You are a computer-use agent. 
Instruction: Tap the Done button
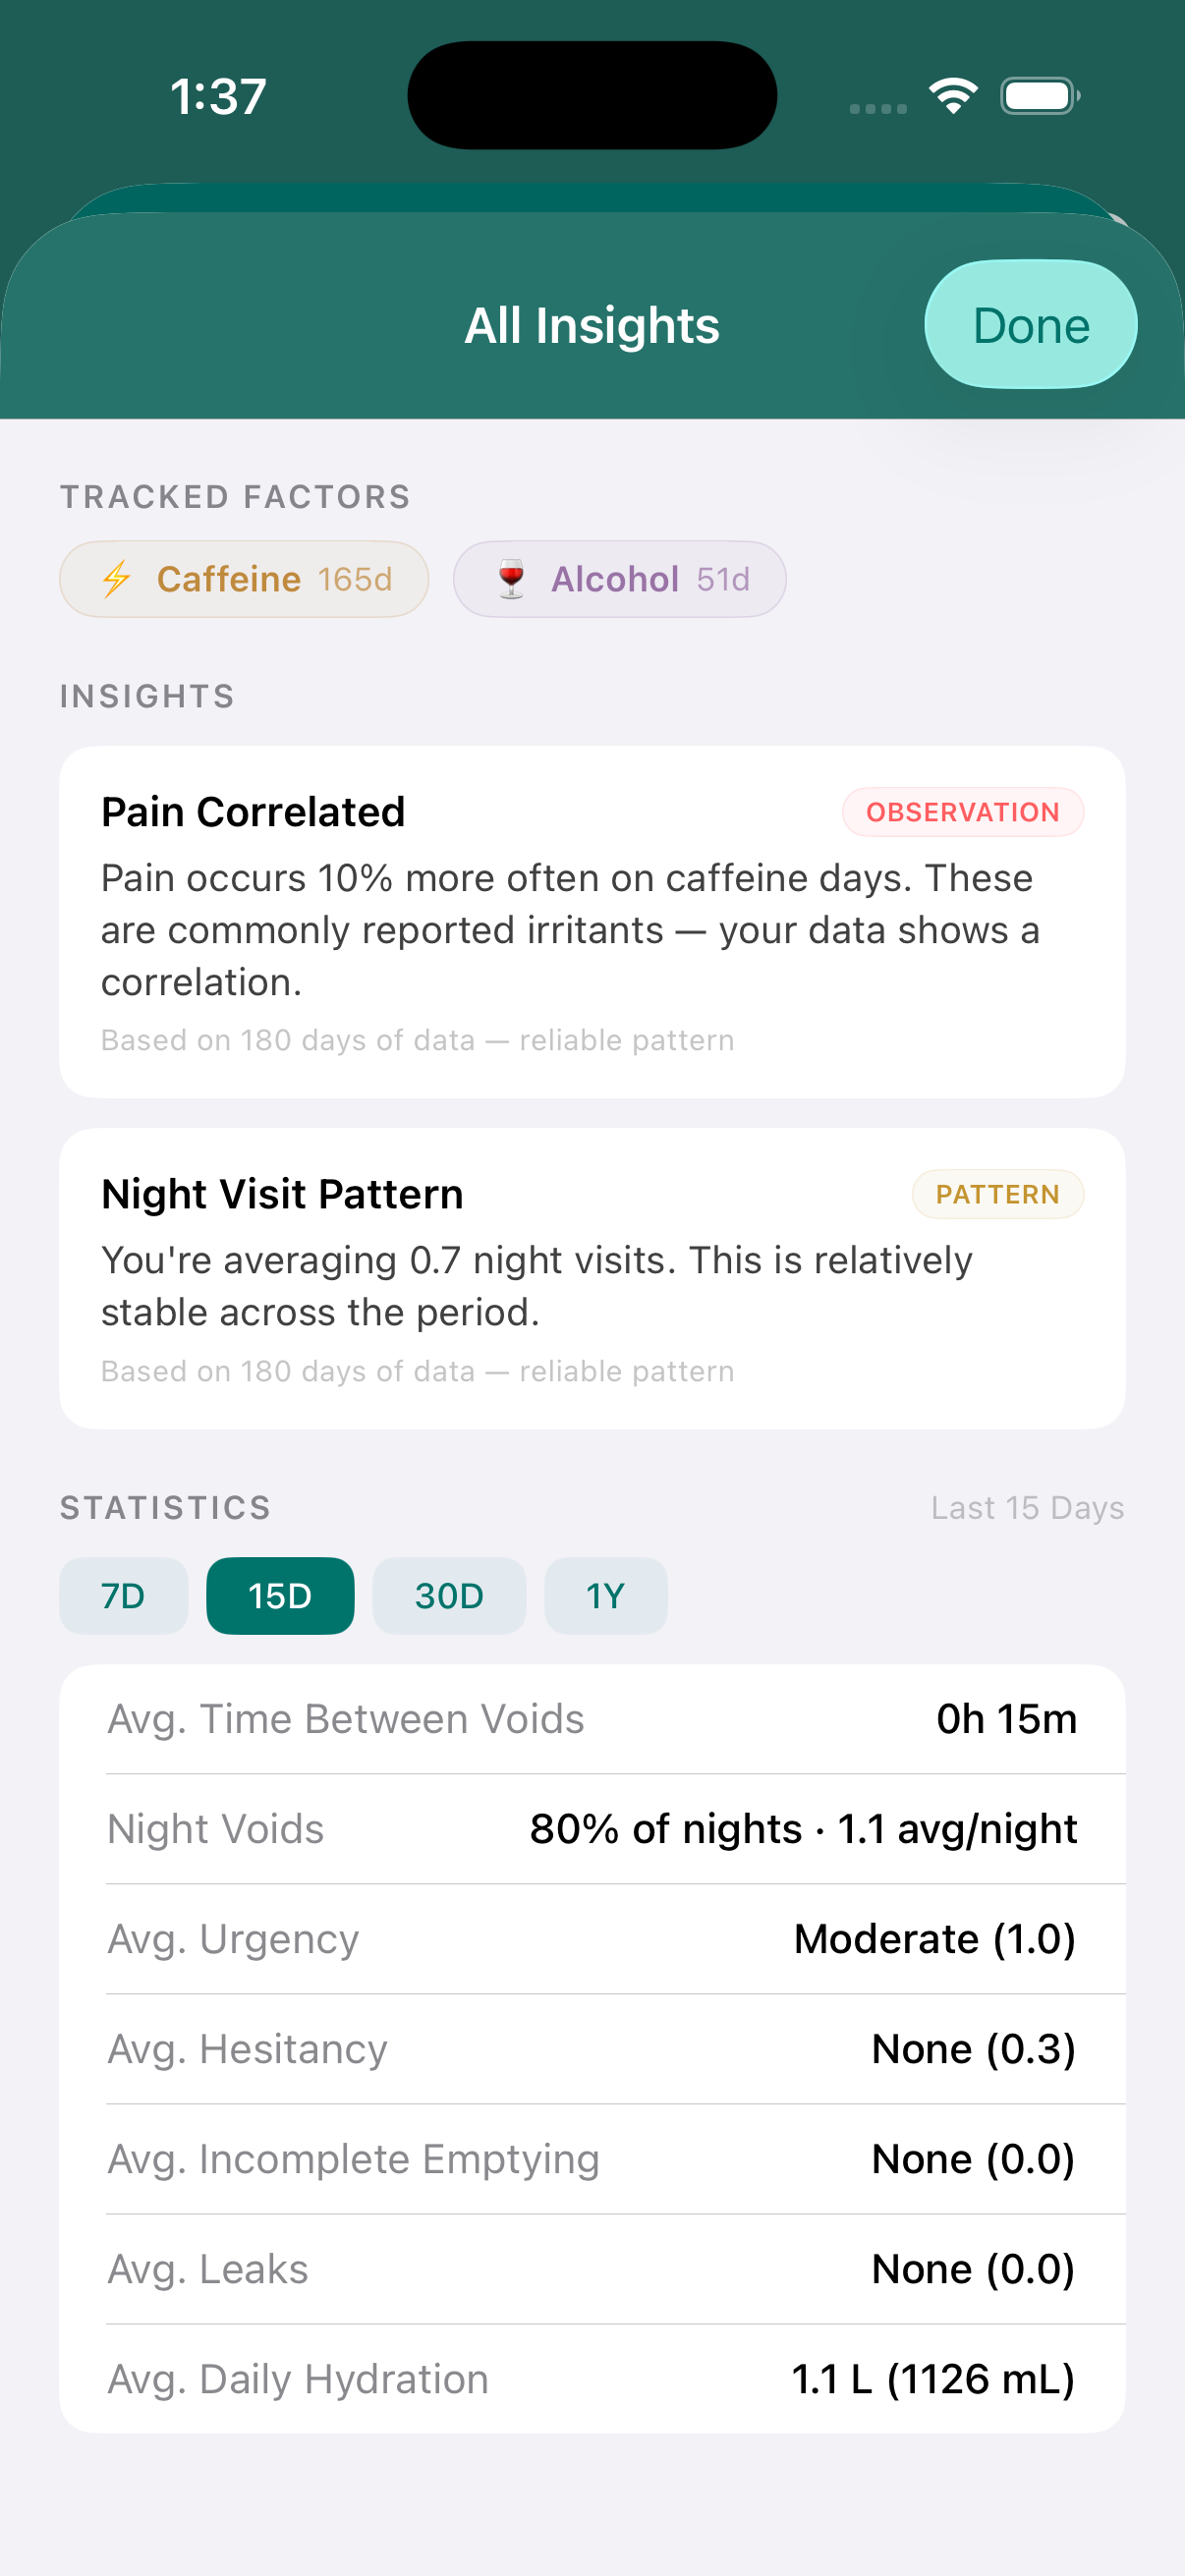tap(1030, 324)
